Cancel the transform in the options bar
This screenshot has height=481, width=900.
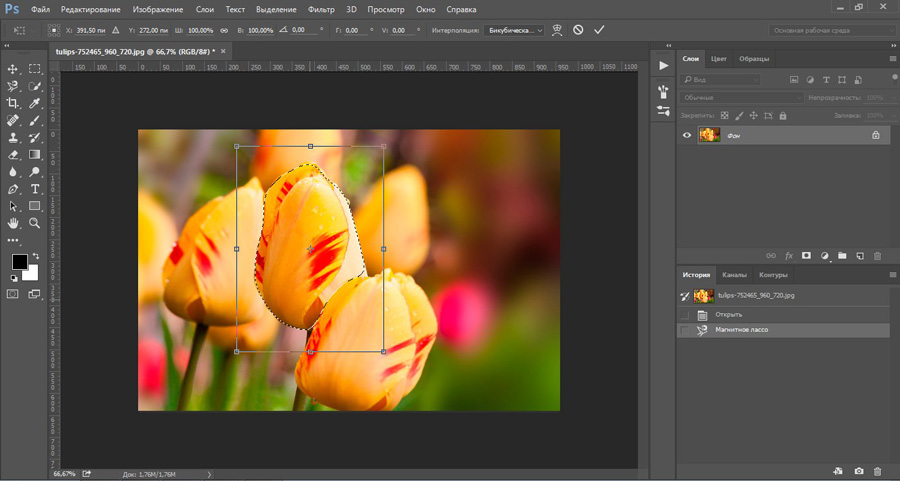point(578,30)
